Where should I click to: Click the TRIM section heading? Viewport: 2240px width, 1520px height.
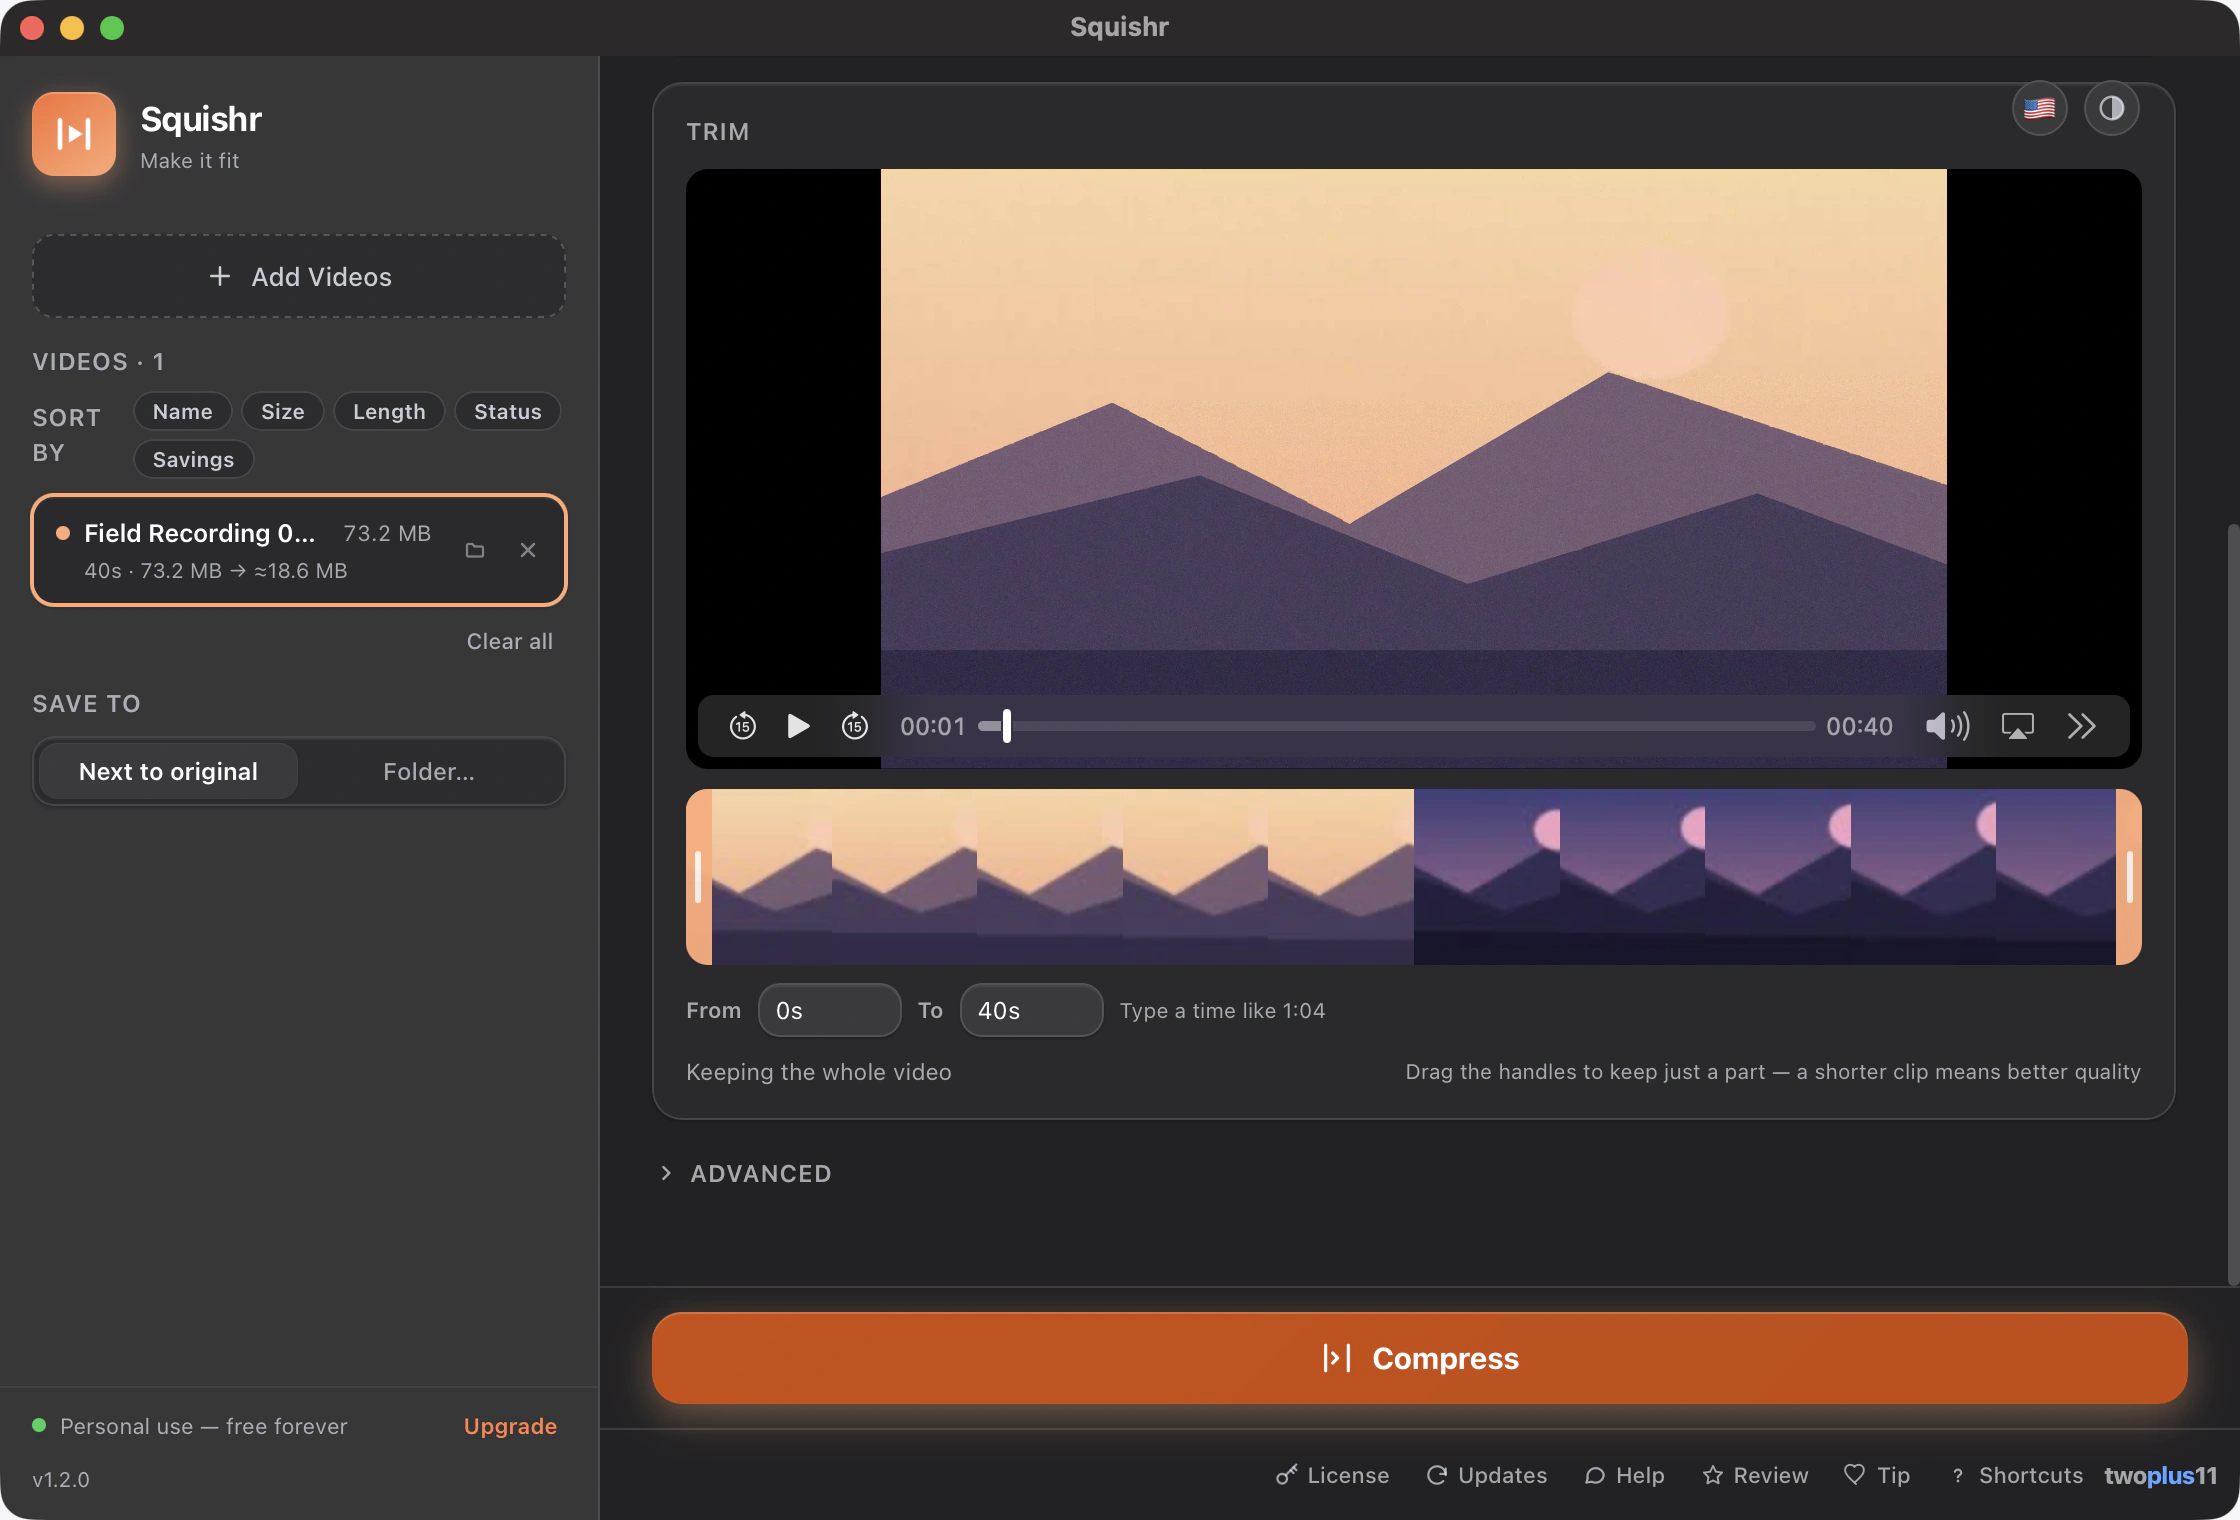(x=718, y=132)
